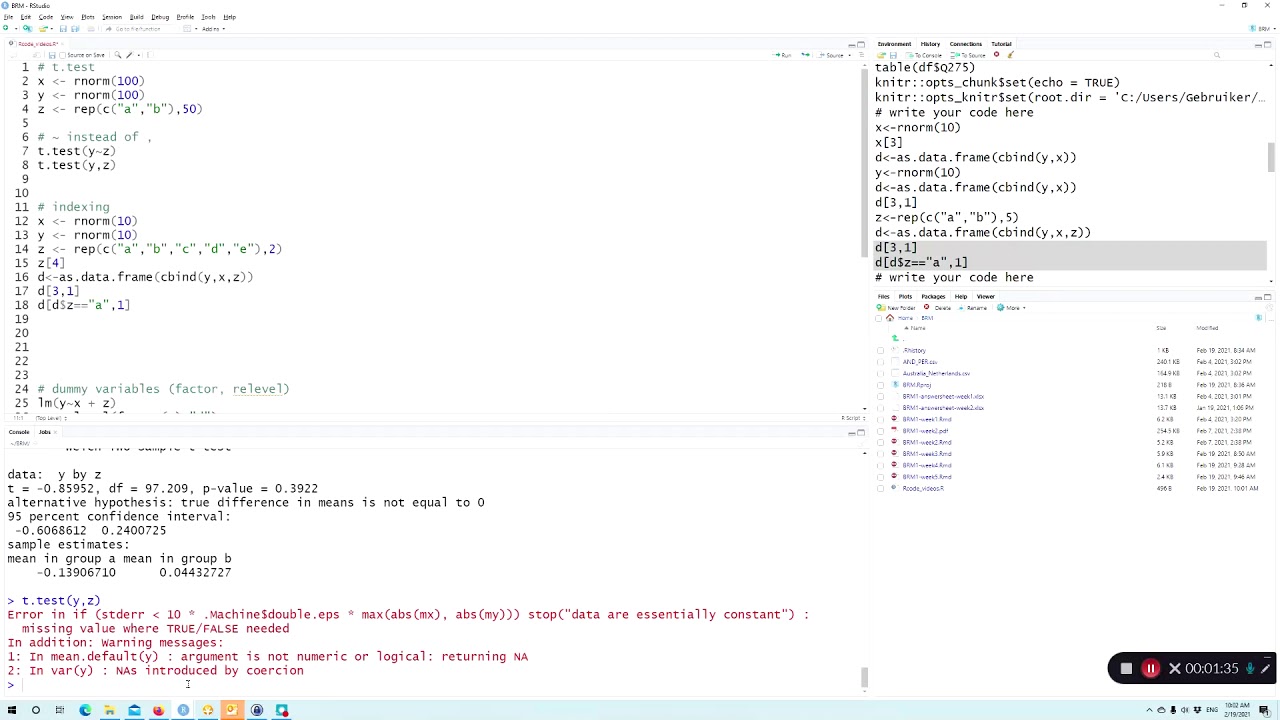Click the Go to file/function field
Screen dimensions: 1280x720
(138, 29)
